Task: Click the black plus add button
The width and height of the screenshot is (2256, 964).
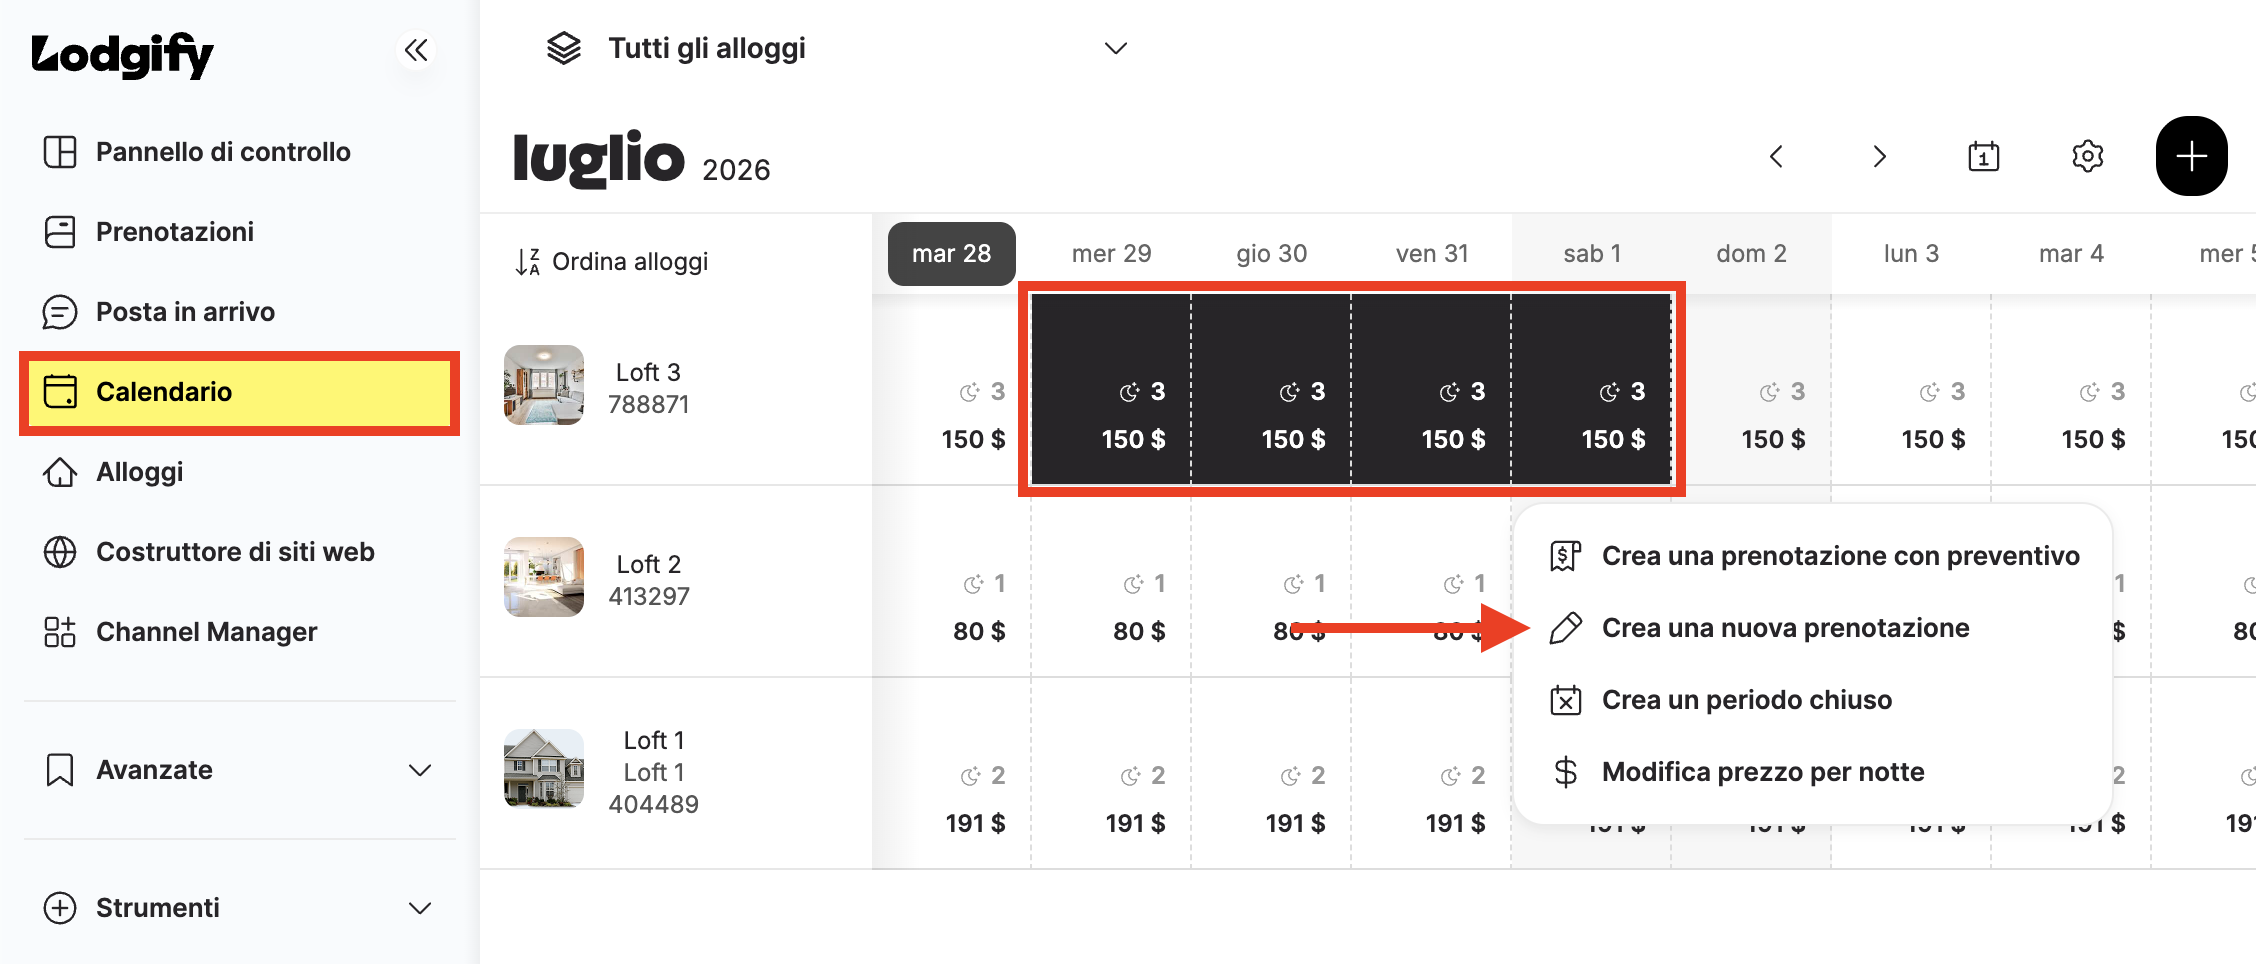Action: (2191, 156)
